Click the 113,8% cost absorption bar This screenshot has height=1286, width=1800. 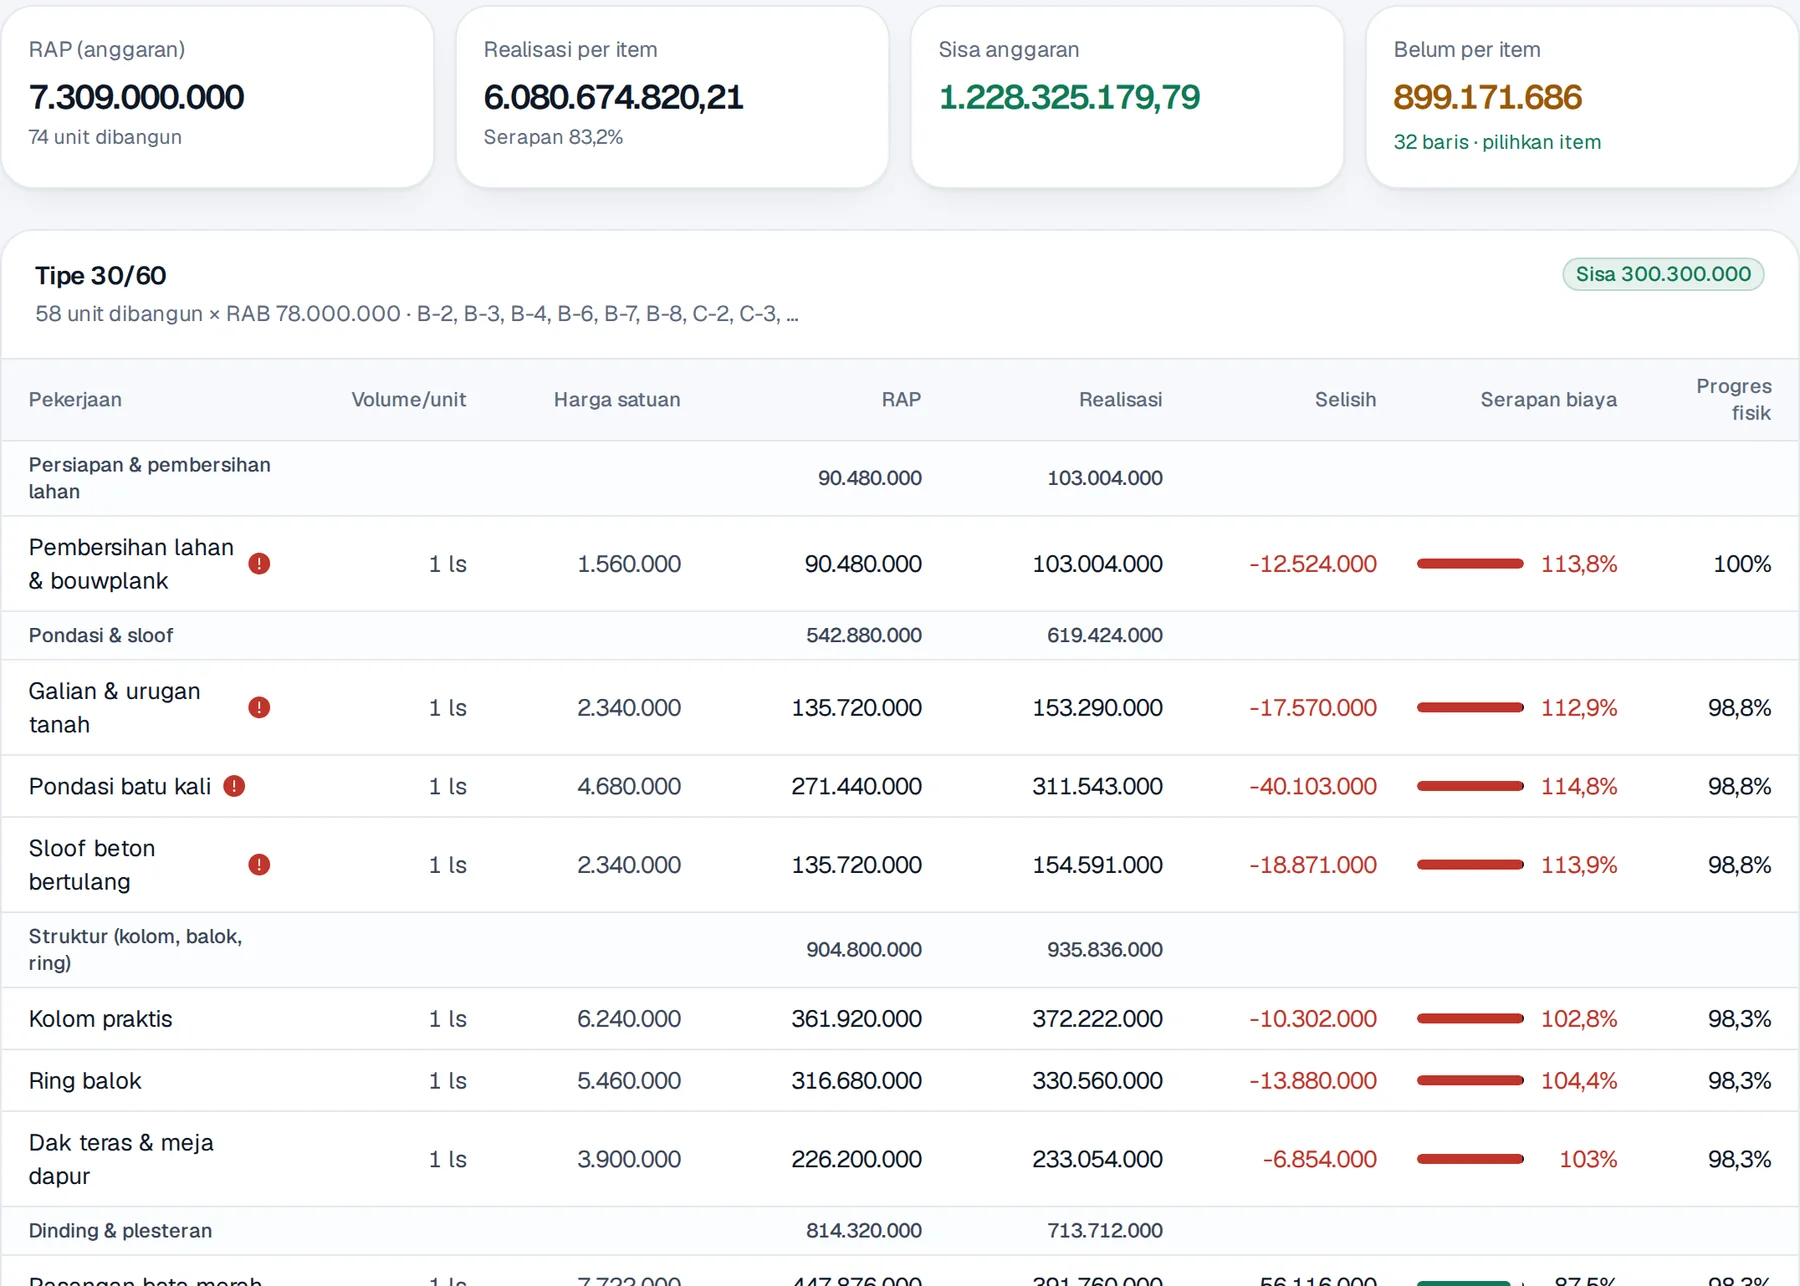tap(1470, 564)
